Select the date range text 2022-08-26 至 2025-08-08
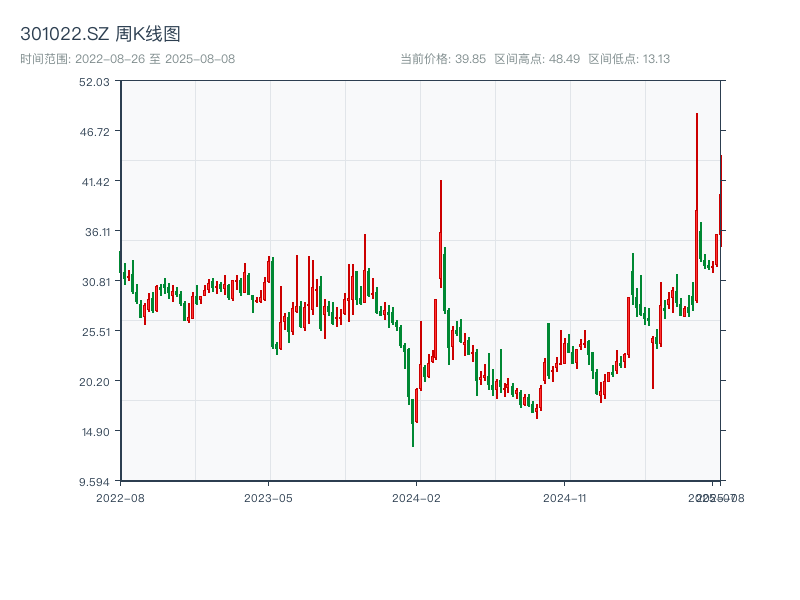This screenshot has width=800, height=600. [x=155, y=59]
